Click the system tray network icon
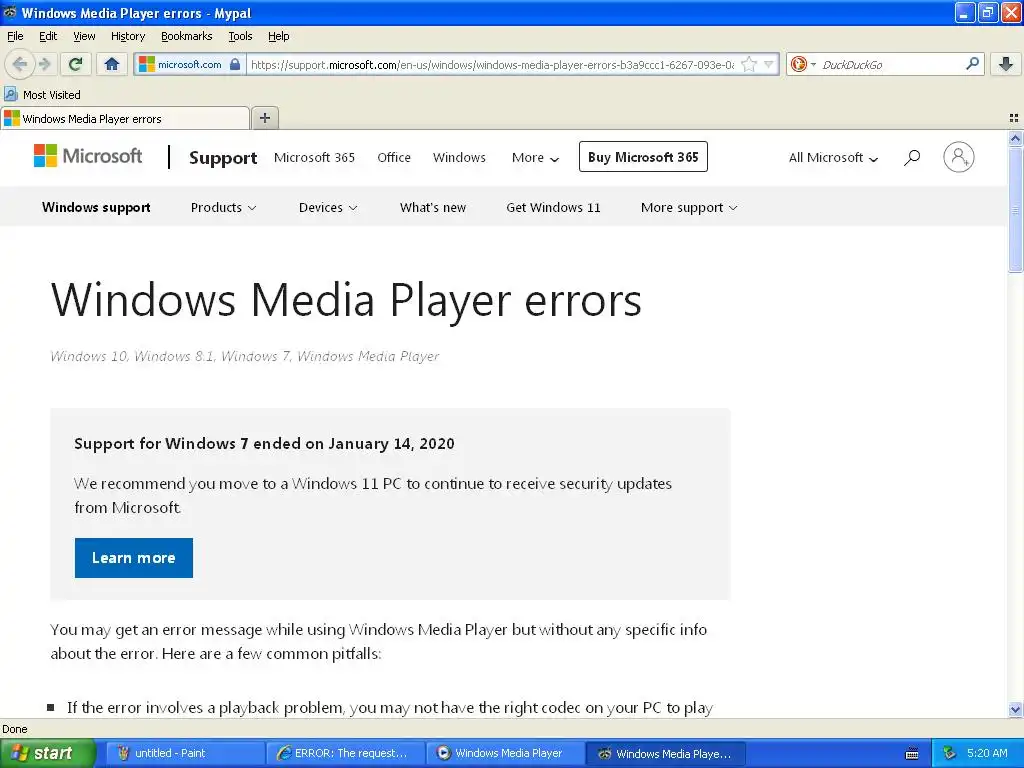This screenshot has width=1024, height=768. click(x=949, y=753)
